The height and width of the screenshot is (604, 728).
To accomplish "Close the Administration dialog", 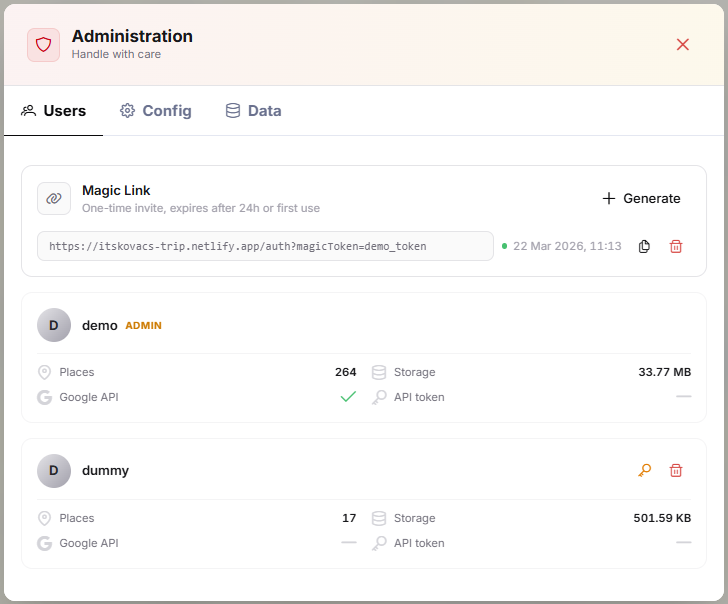I will [683, 44].
